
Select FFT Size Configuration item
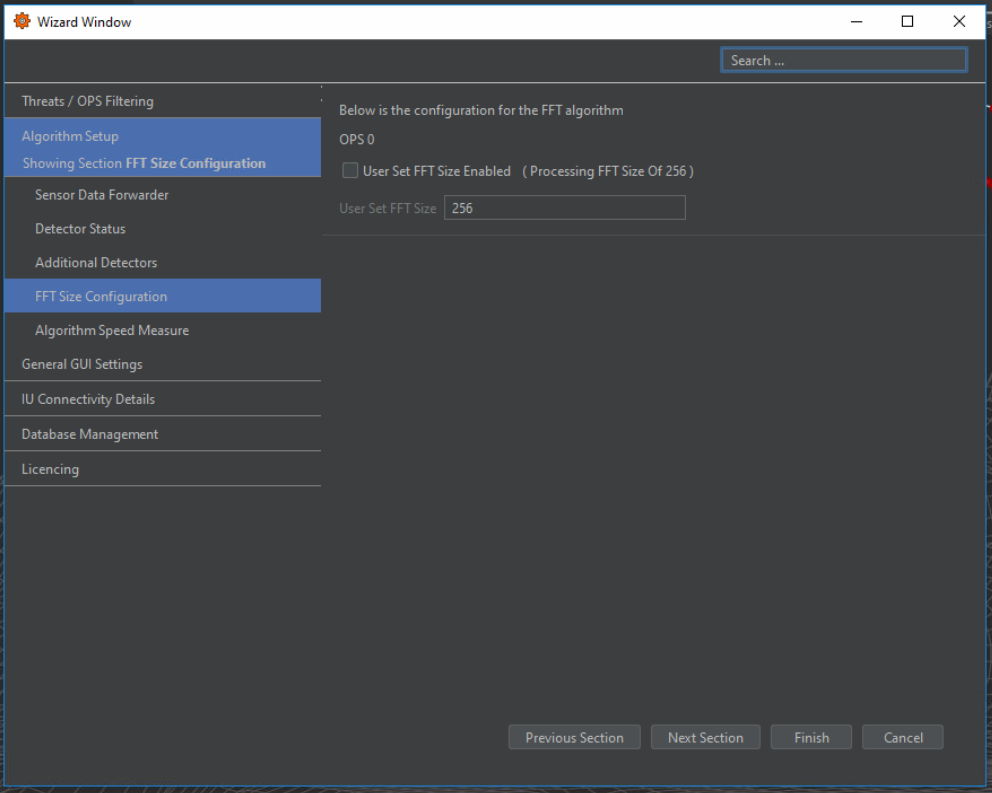tap(101, 297)
